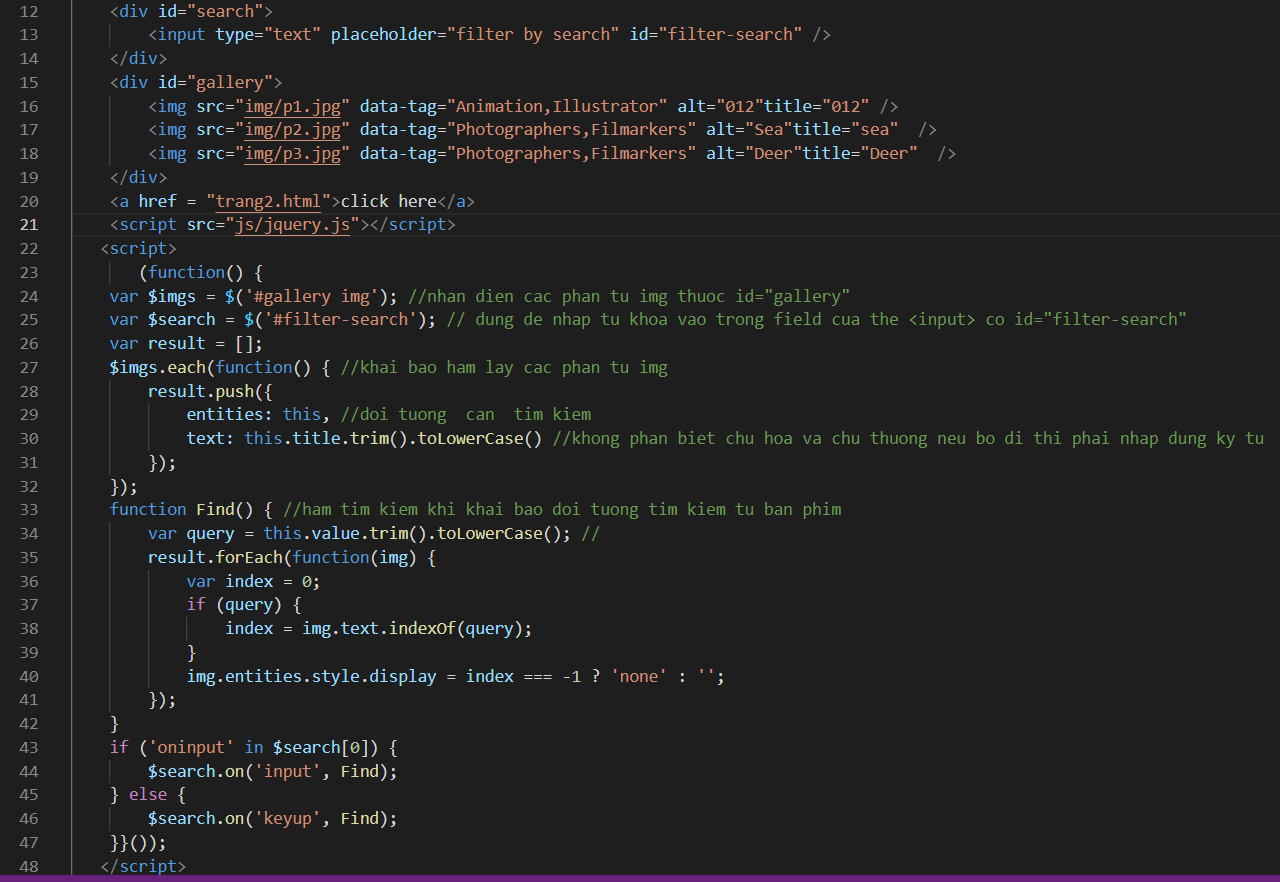Open the underlined trang2.html link
The image size is (1280, 882).
click(269, 201)
